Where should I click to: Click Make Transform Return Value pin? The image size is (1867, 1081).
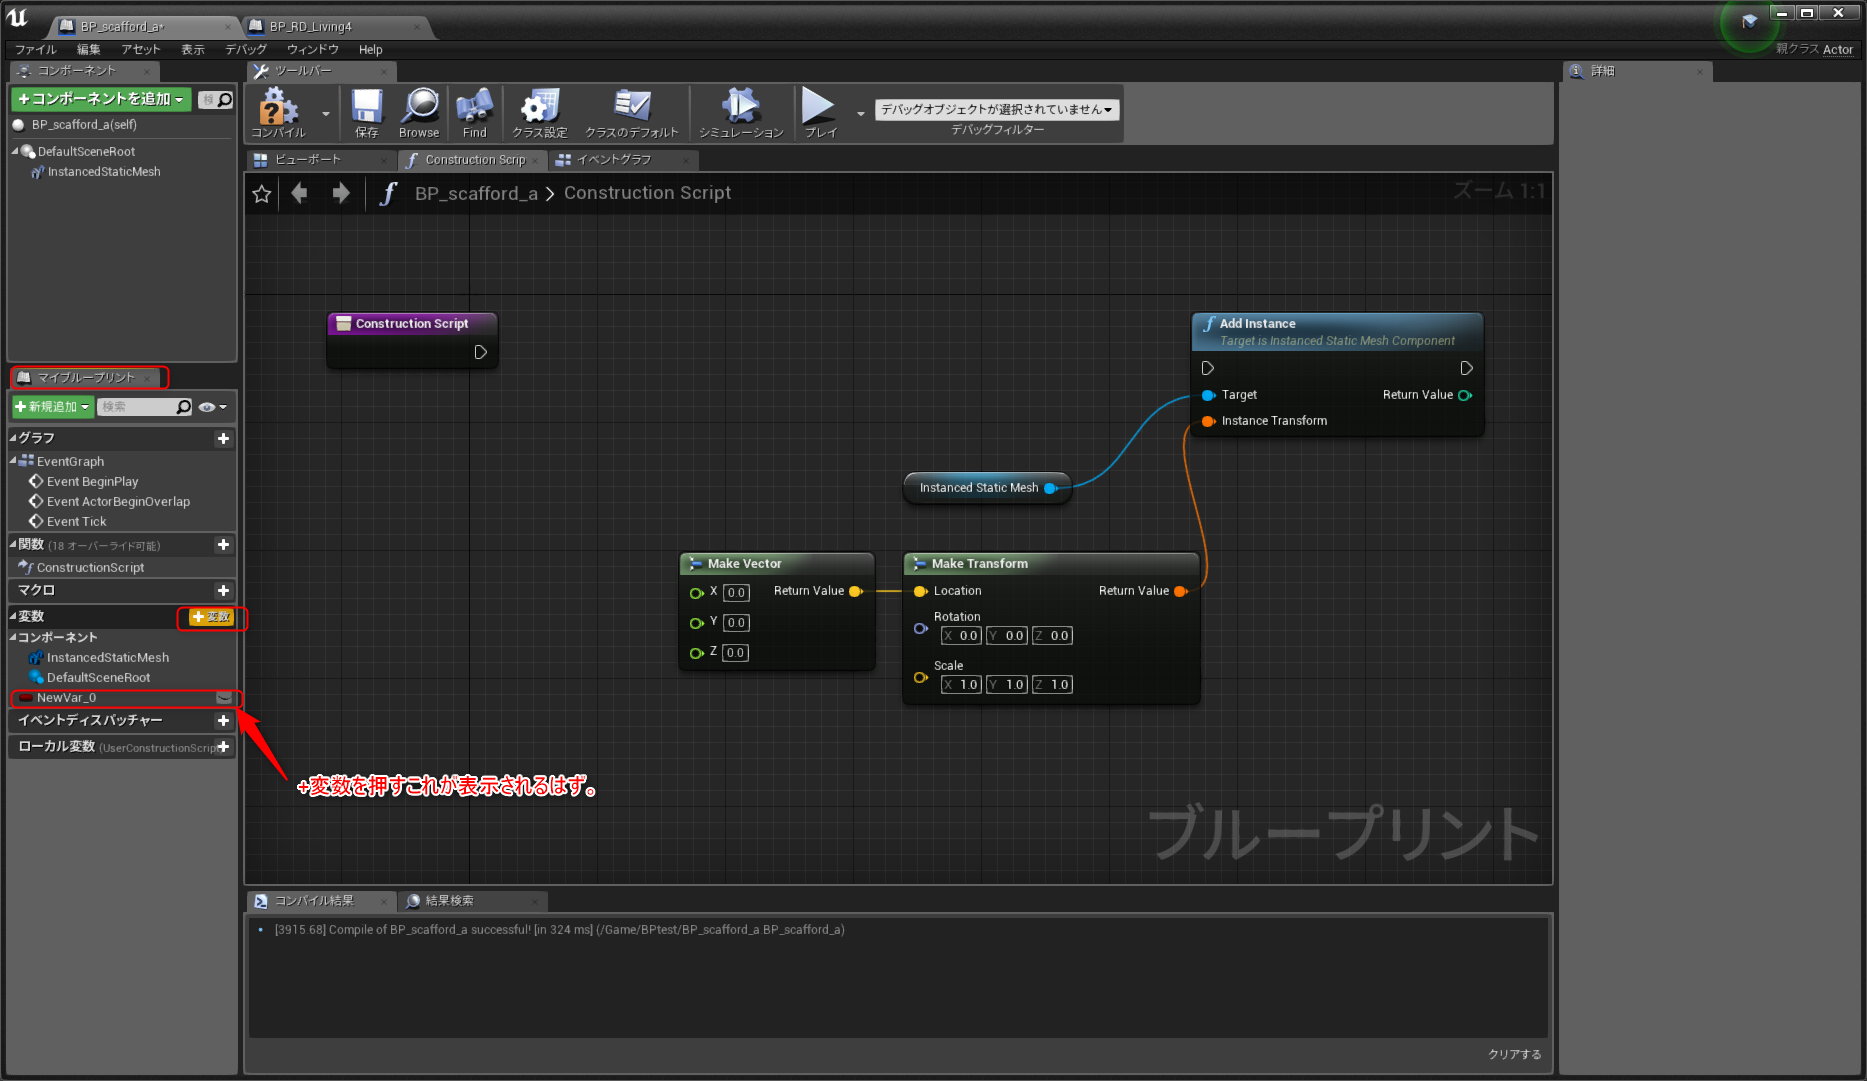click(x=1181, y=591)
